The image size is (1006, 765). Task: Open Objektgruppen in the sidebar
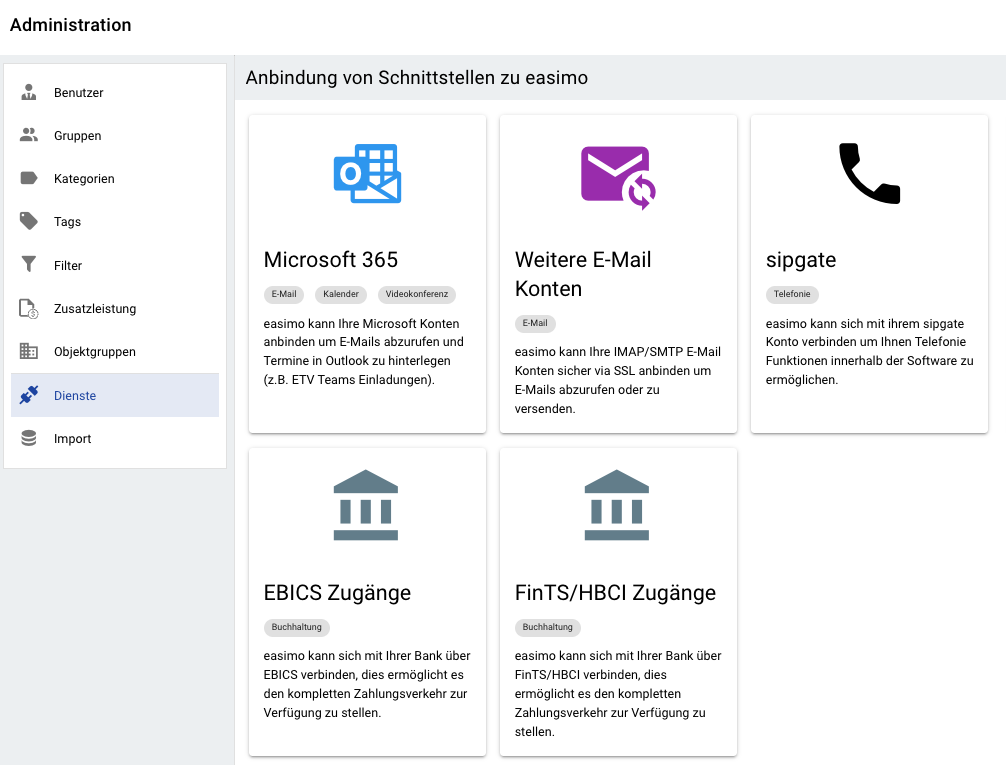pos(115,352)
